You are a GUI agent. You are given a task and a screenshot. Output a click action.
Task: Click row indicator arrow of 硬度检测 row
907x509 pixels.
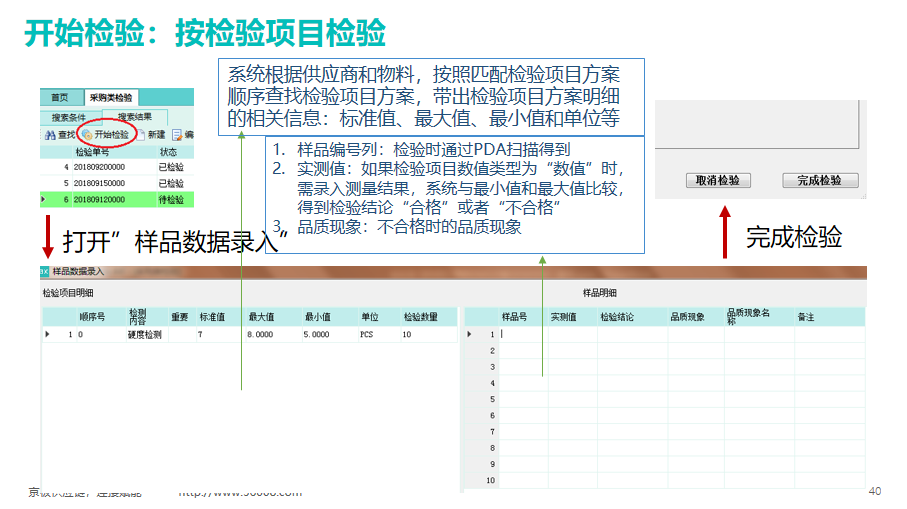[x=47, y=334]
